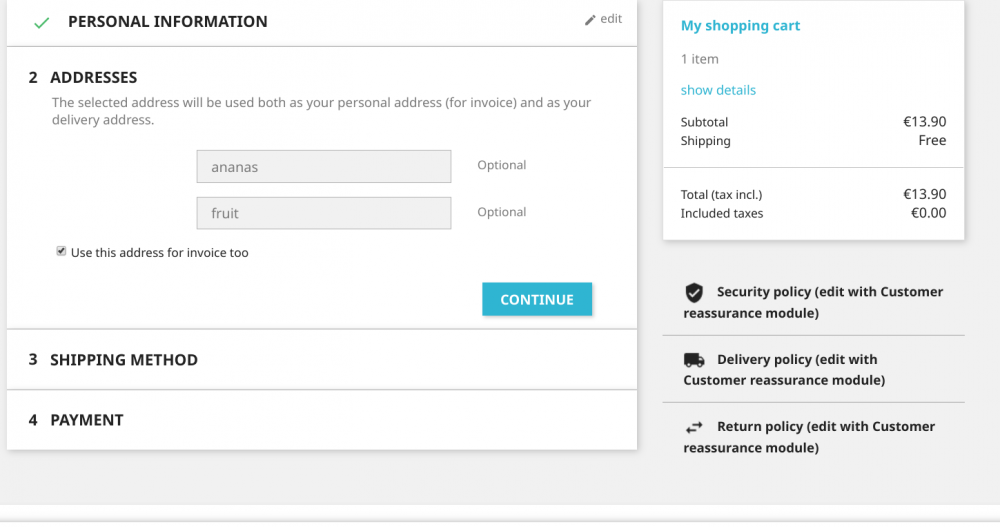Click the Return policy arrows icon
The height and width of the screenshot is (527, 1000).
click(694, 427)
